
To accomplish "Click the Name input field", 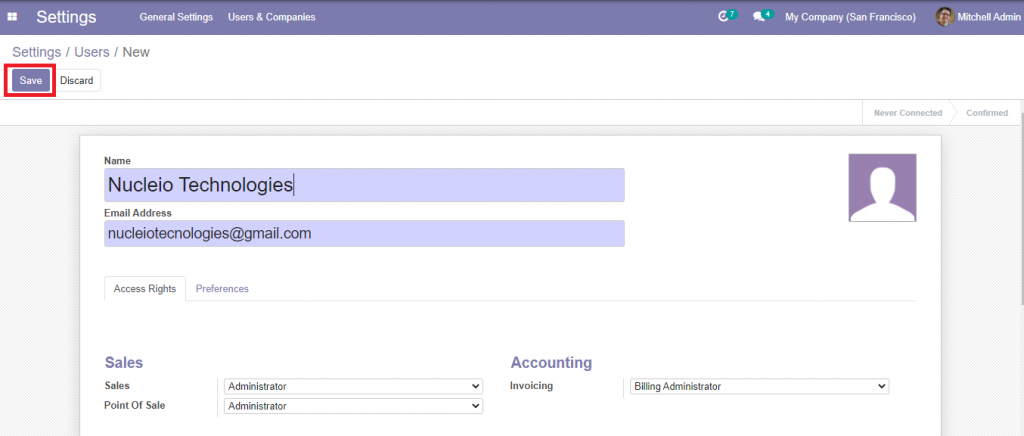I will point(364,185).
